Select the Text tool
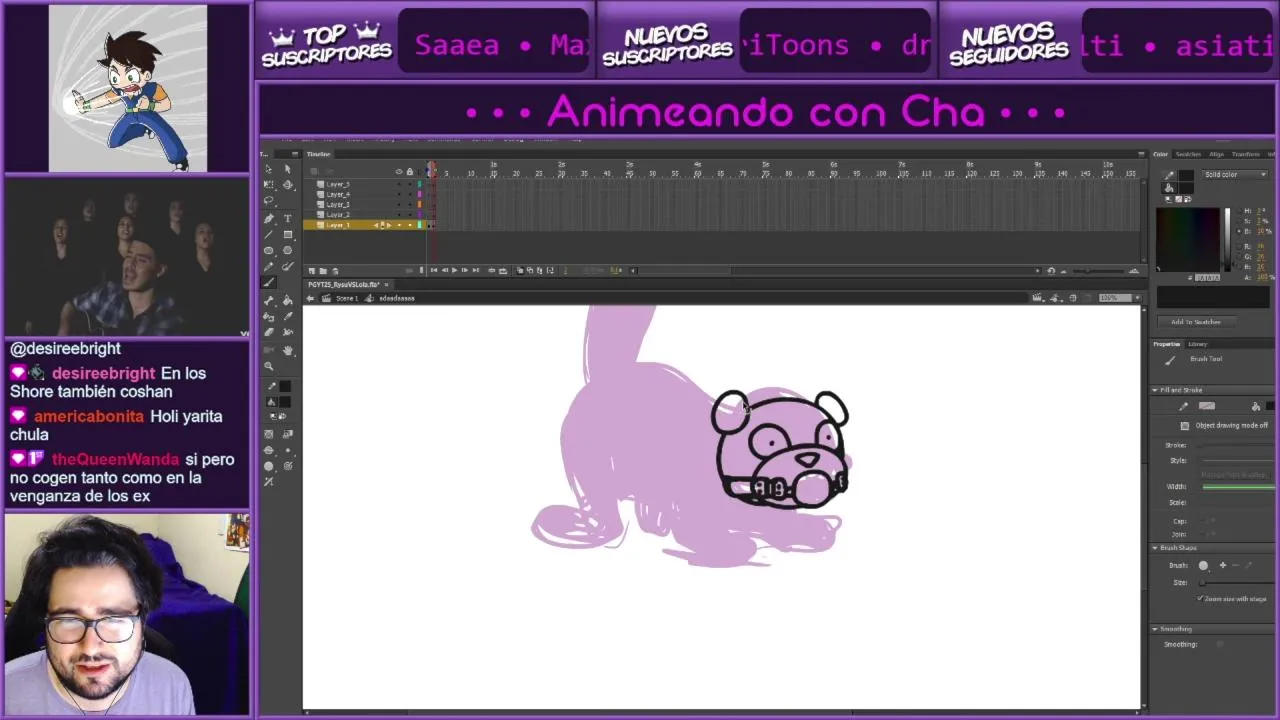Image resolution: width=1280 pixels, height=720 pixels. (288, 219)
